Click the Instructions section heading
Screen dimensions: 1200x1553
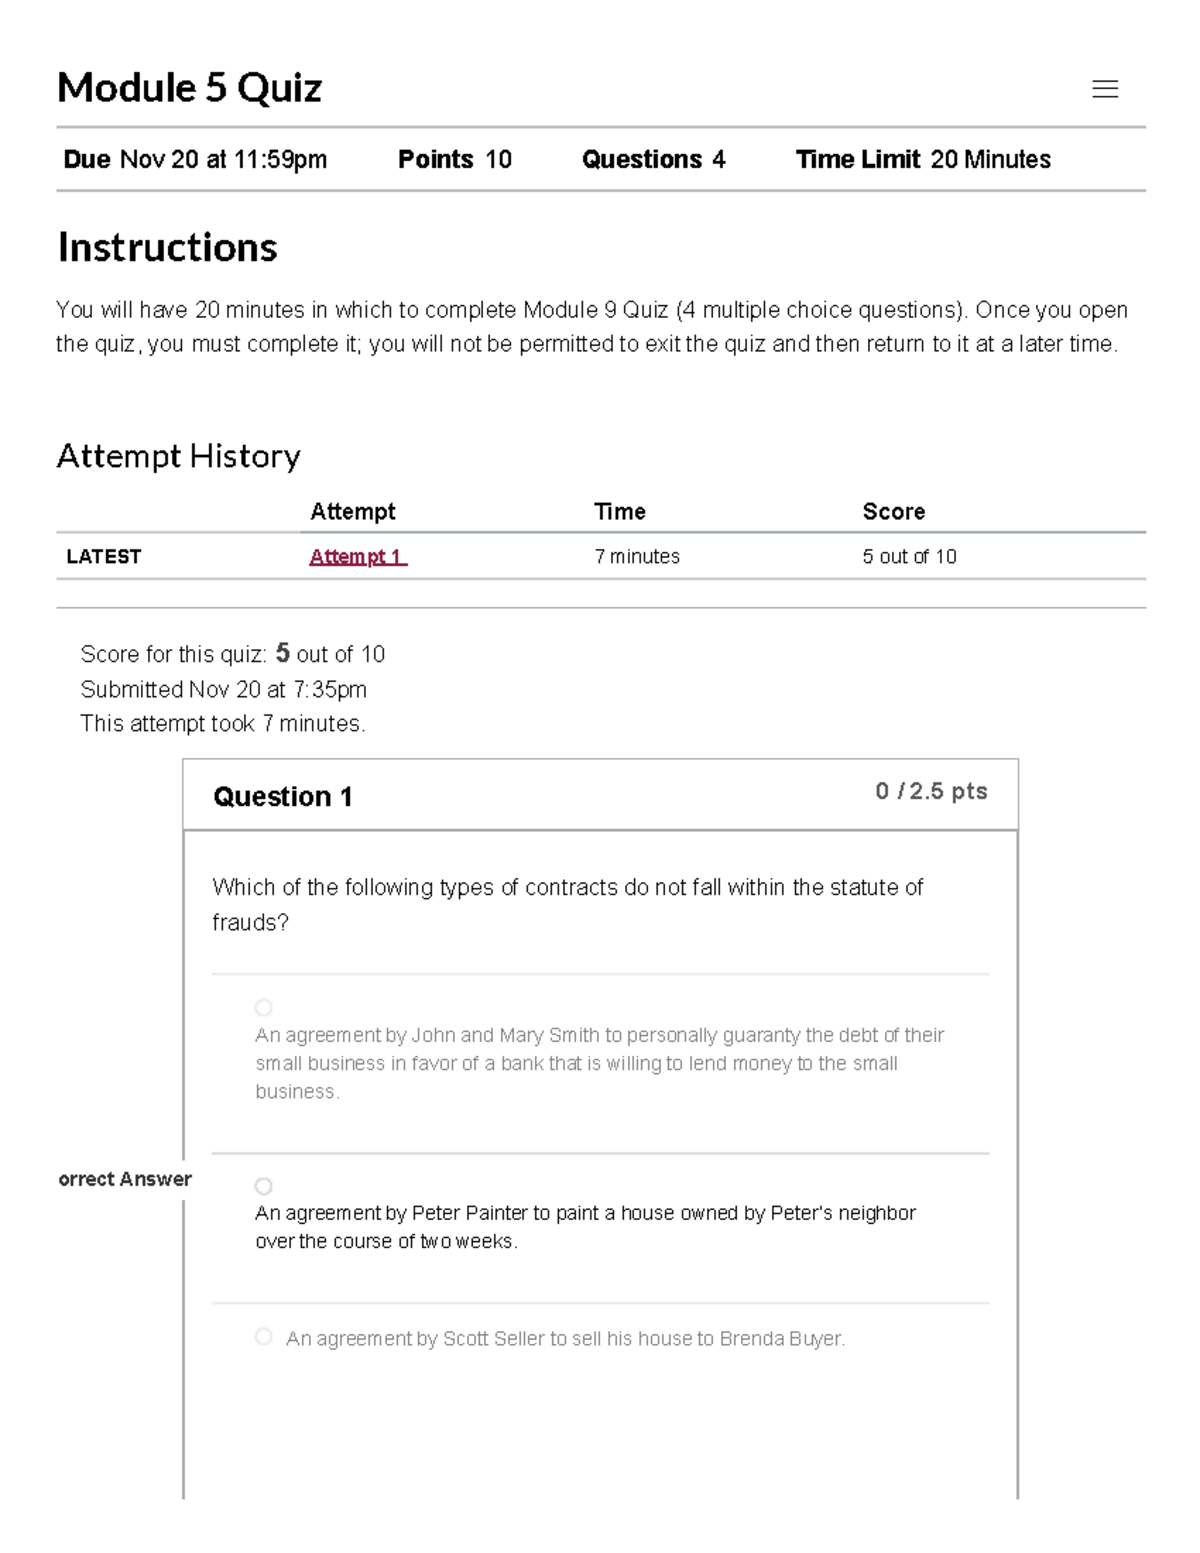[x=167, y=247]
